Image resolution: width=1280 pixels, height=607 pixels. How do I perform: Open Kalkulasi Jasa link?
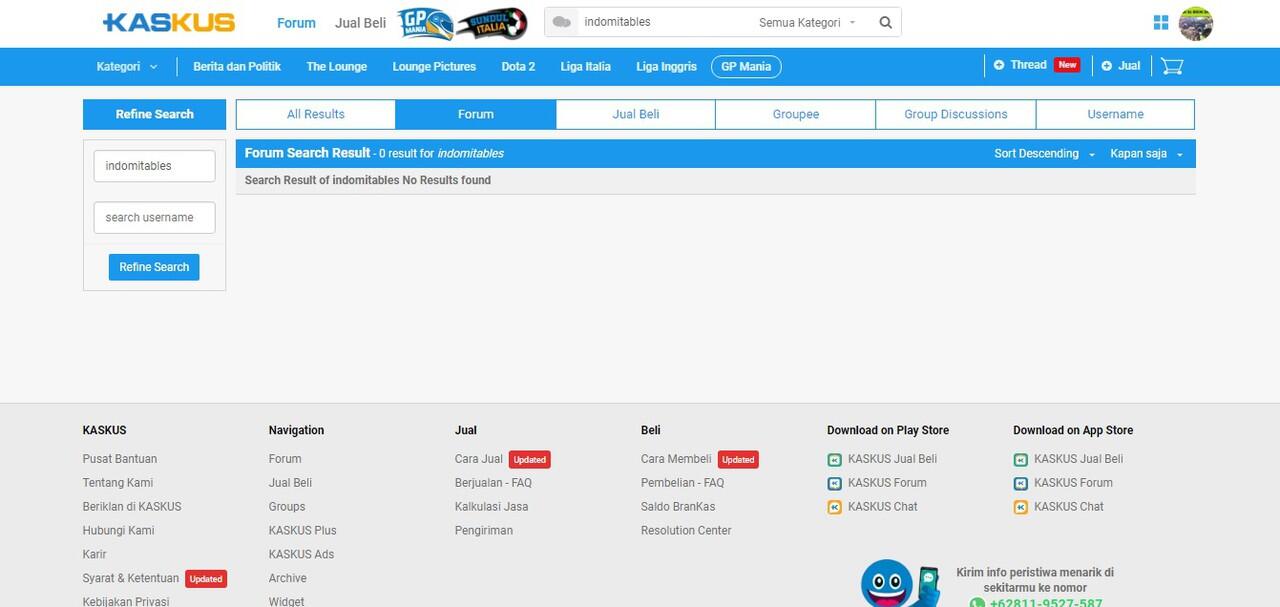tap(491, 507)
